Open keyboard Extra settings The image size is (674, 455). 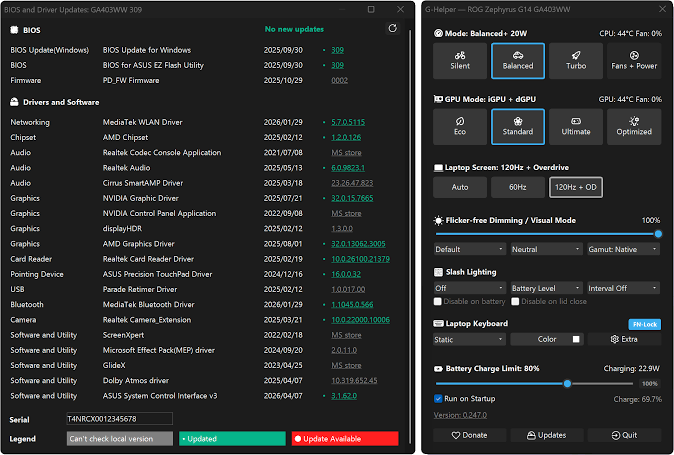[624, 339]
